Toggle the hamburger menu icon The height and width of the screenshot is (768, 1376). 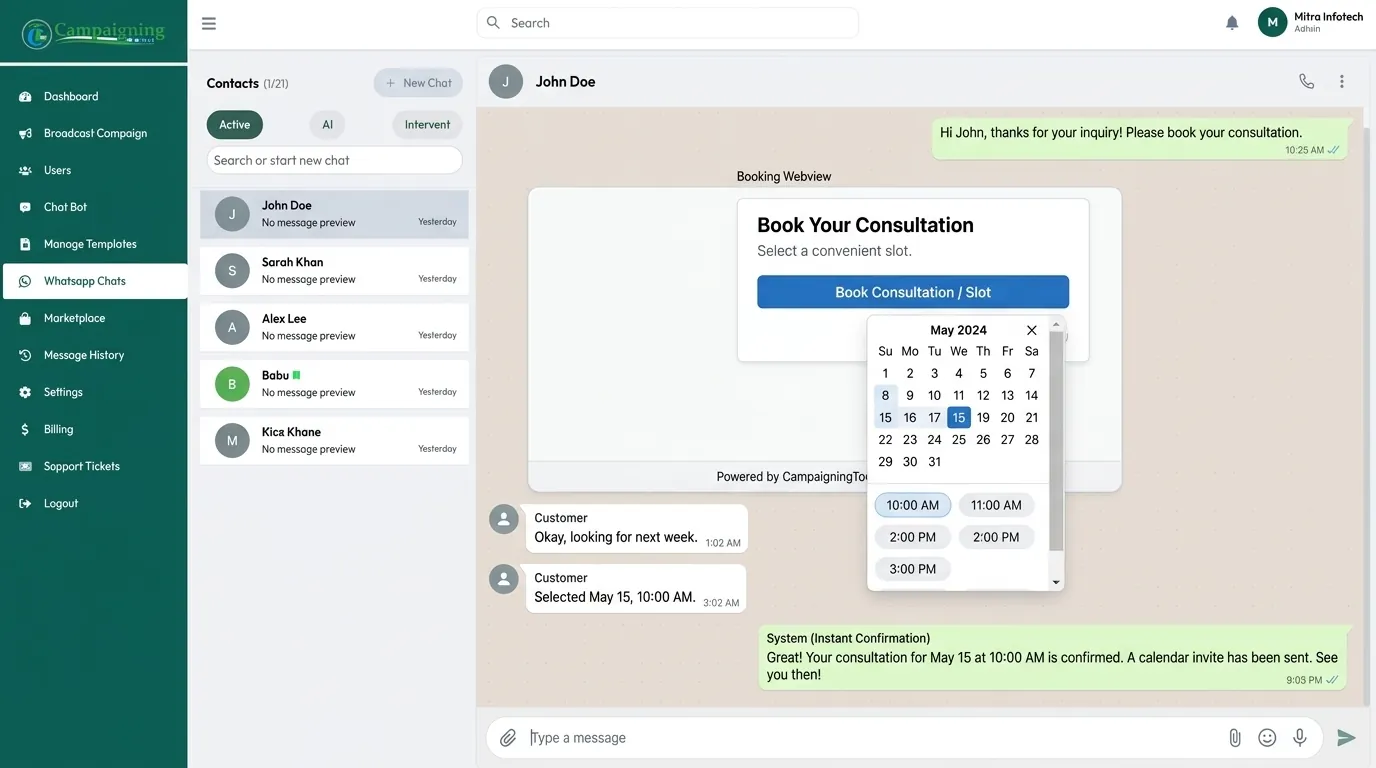[209, 23]
